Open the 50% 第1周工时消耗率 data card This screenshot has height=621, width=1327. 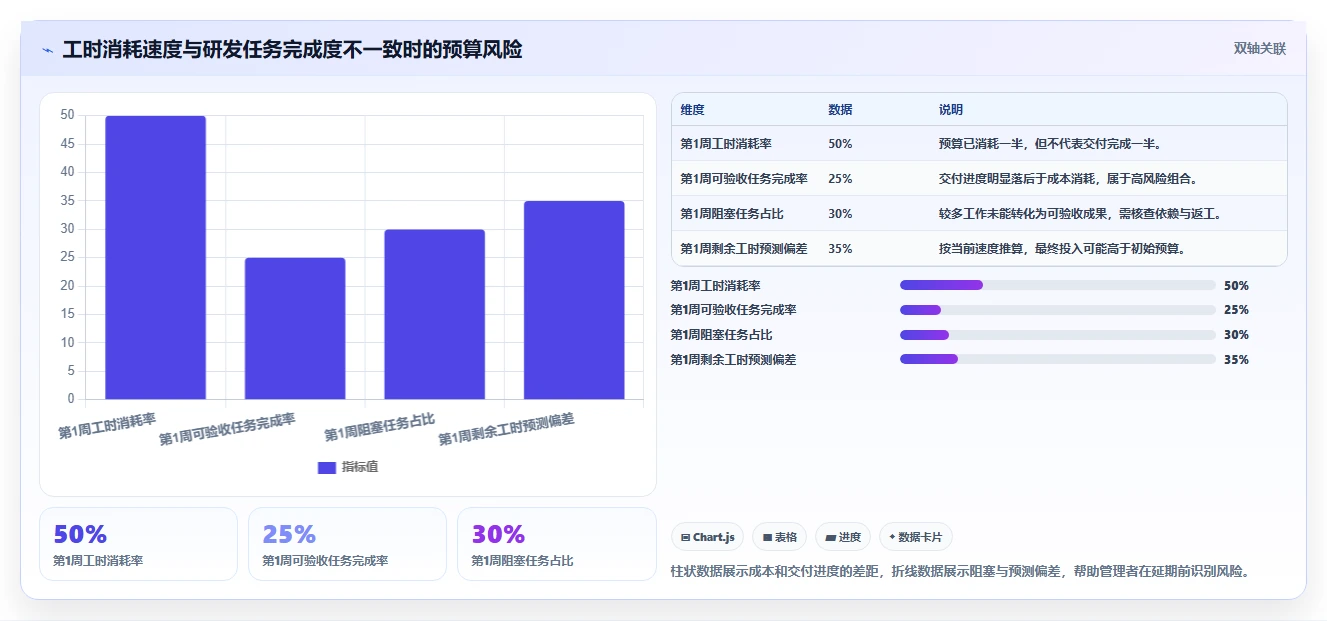[138, 544]
